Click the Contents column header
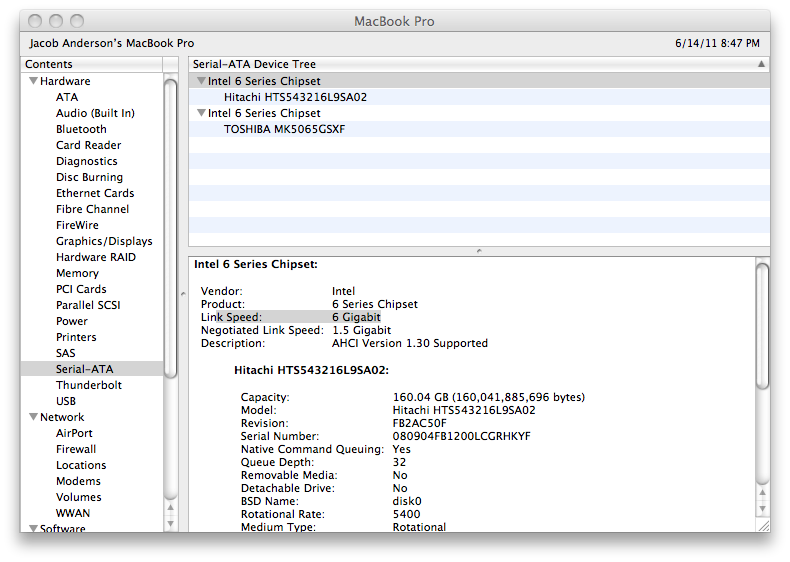 (x=92, y=64)
